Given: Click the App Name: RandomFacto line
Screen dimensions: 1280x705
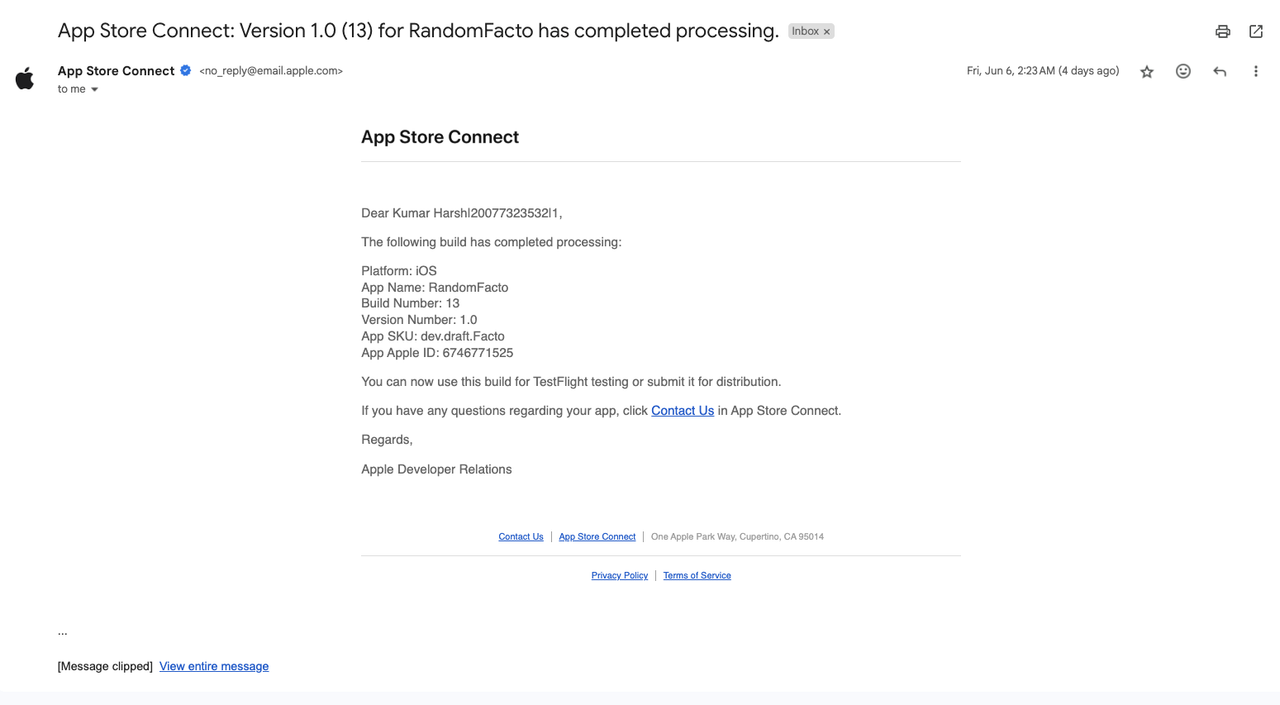Looking at the screenshot, I should 435,288.
